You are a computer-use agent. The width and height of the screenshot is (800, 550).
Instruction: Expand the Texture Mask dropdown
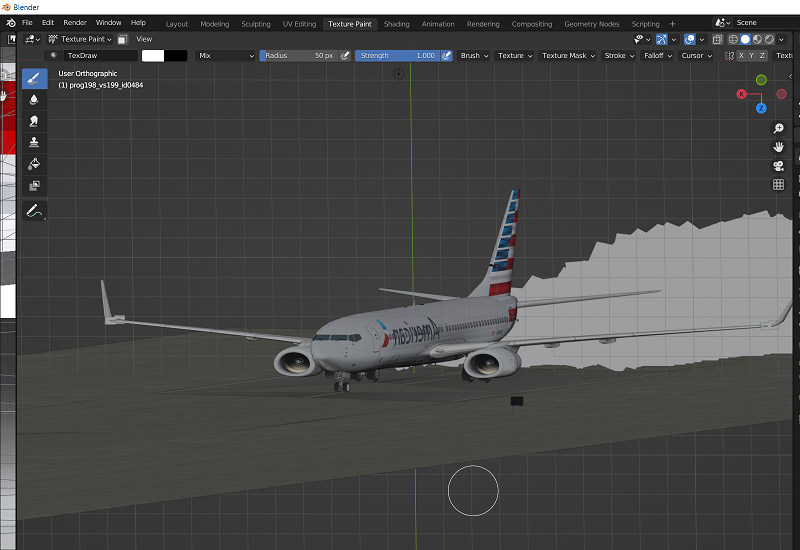568,56
